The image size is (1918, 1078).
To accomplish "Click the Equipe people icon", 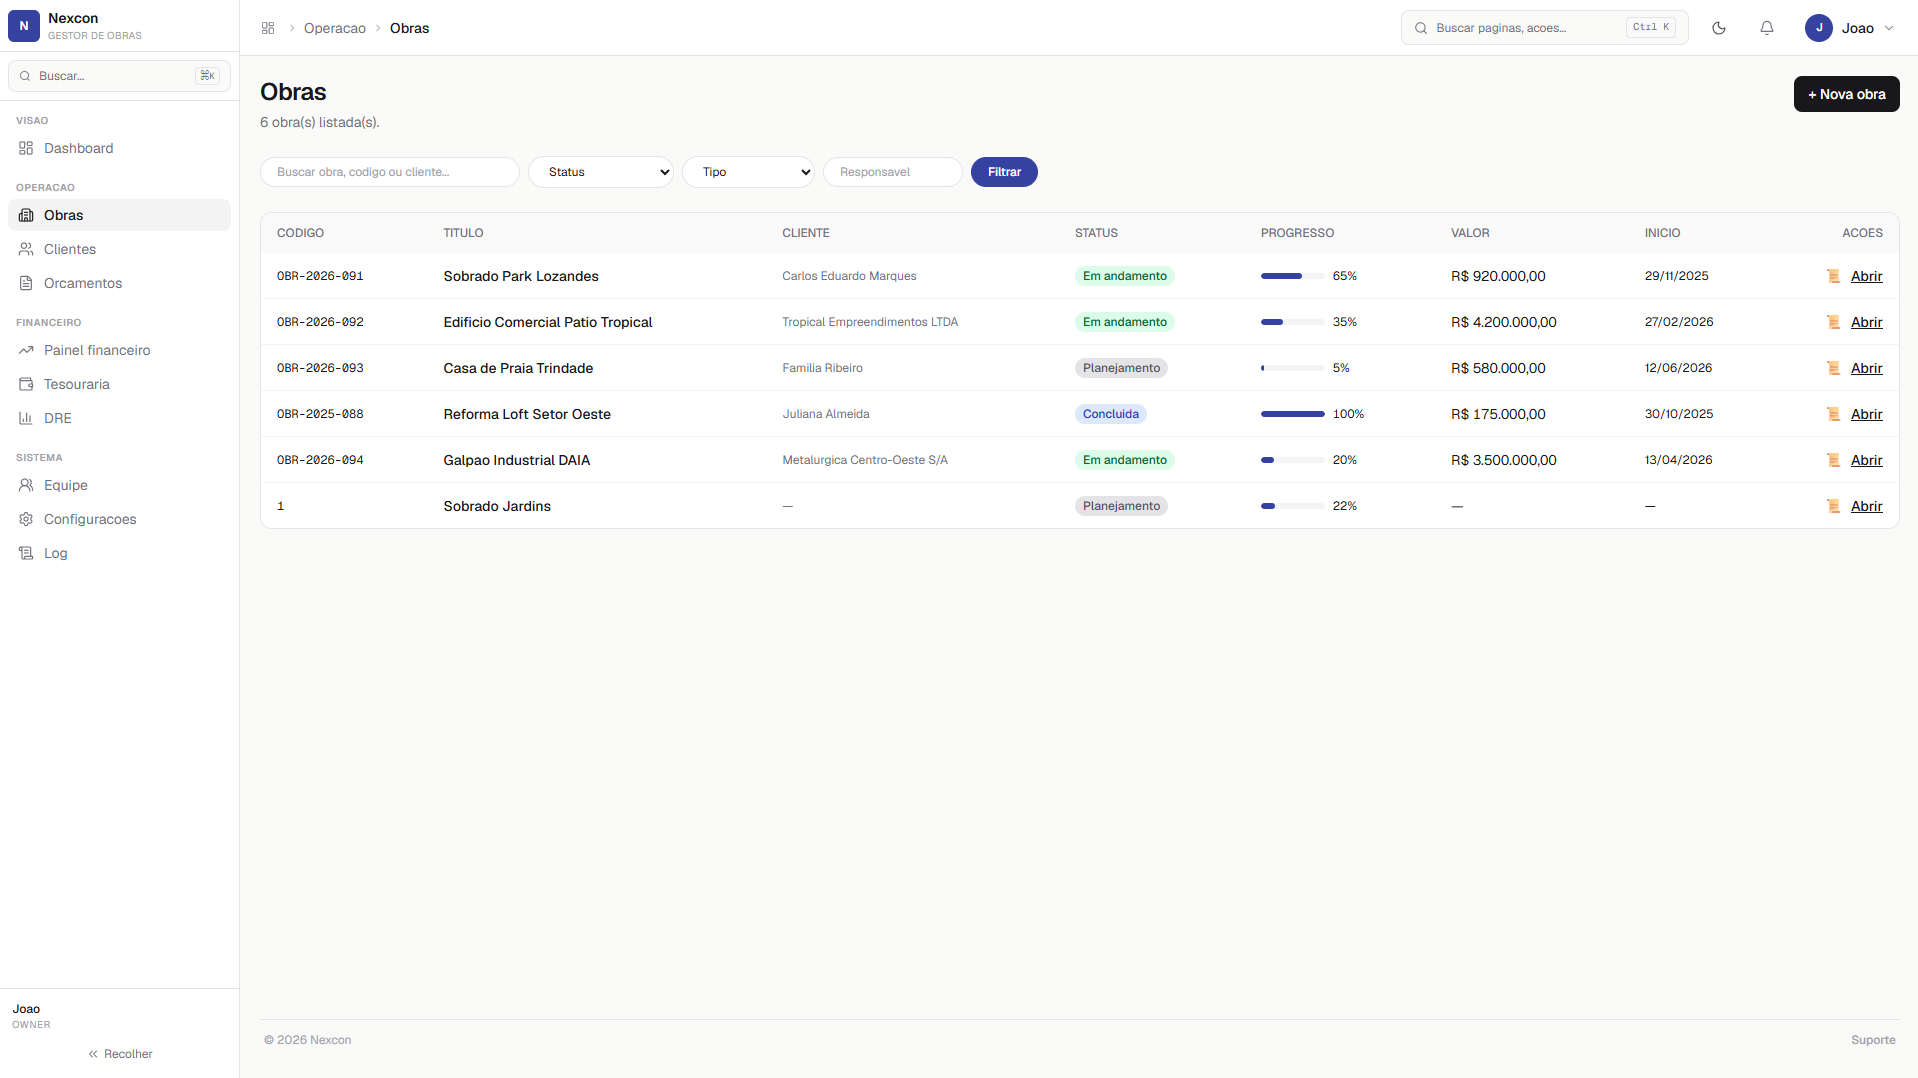I will (x=26, y=485).
